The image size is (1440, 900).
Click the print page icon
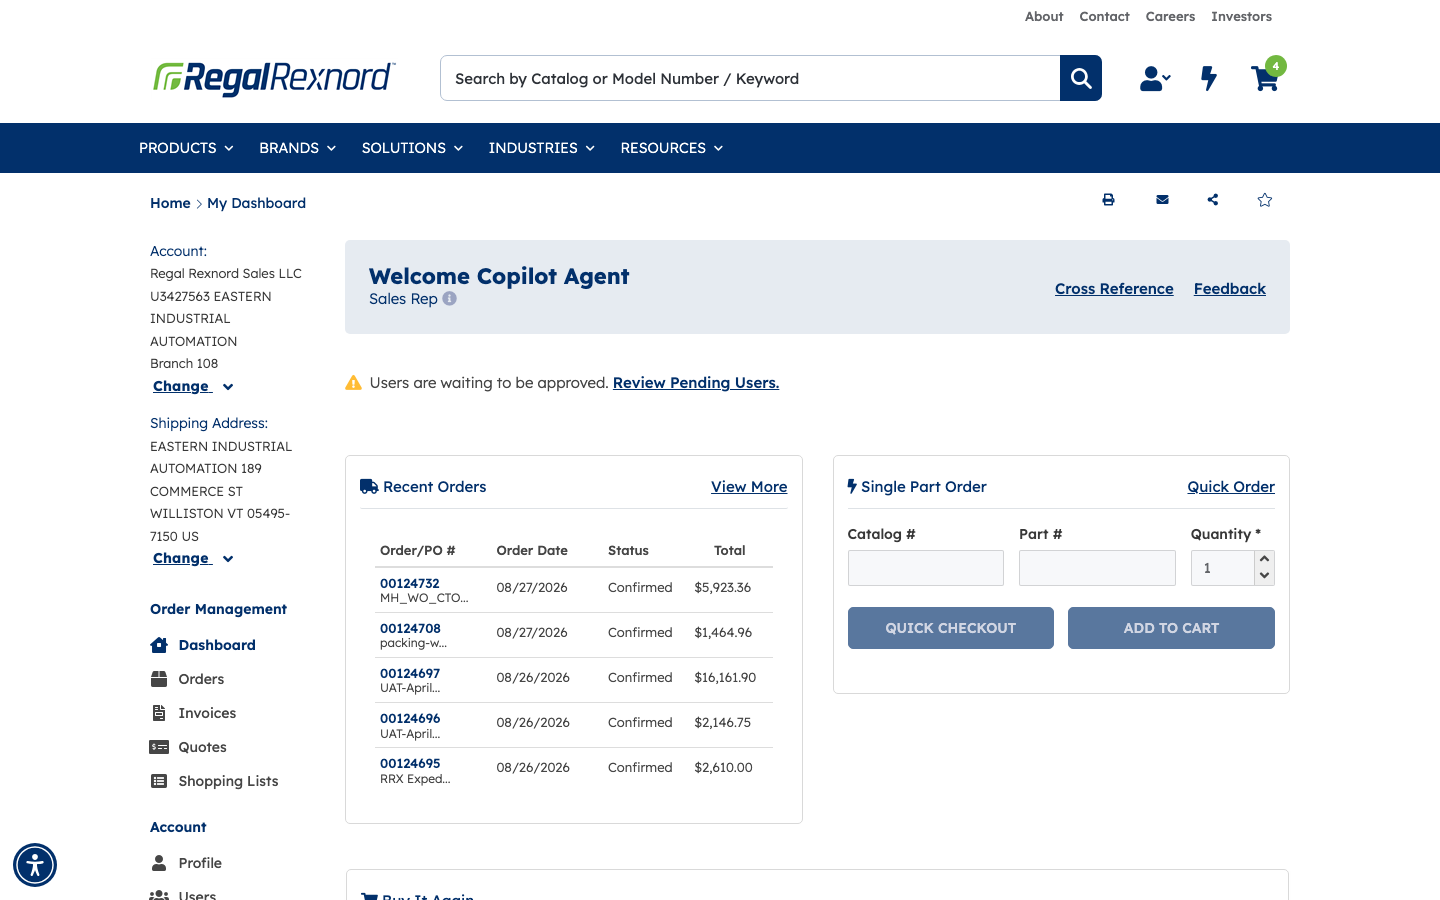click(1108, 200)
